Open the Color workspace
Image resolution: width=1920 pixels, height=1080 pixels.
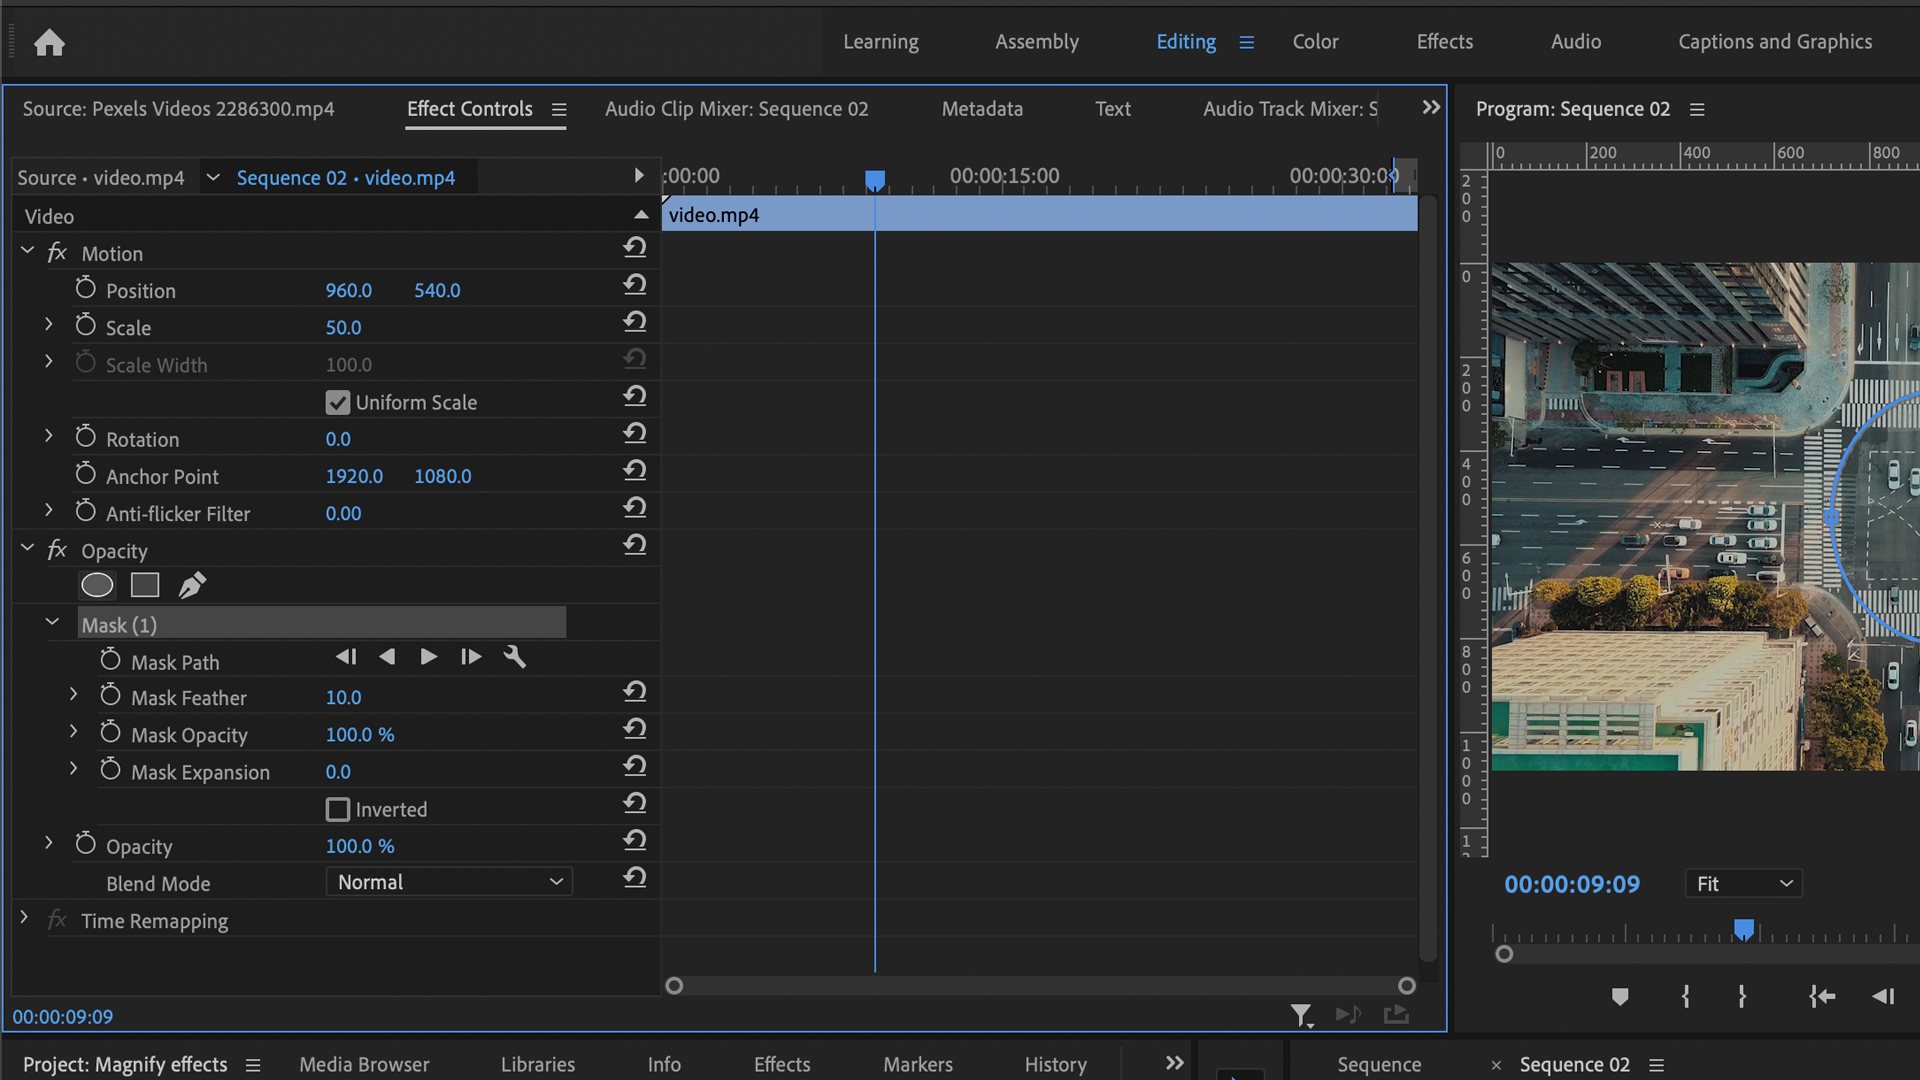[x=1315, y=41]
